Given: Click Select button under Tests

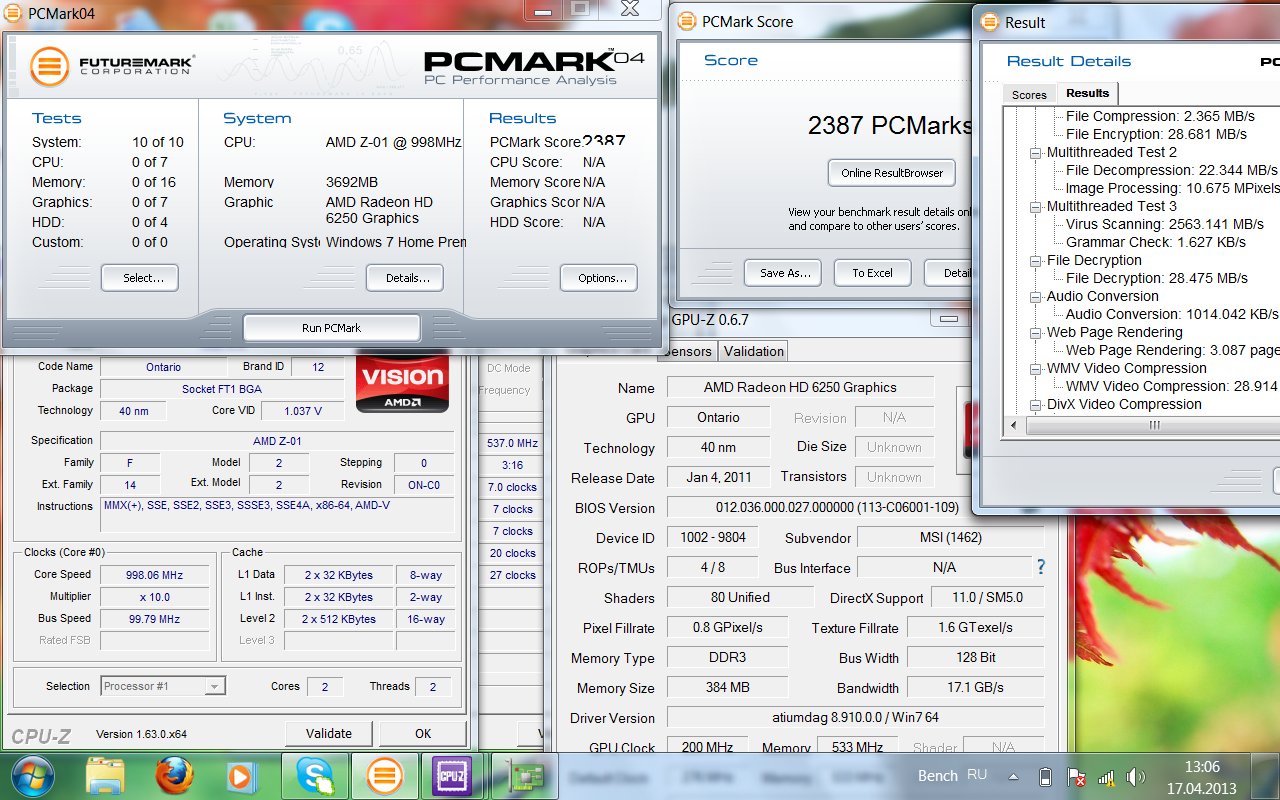Looking at the screenshot, I should point(140,278).
